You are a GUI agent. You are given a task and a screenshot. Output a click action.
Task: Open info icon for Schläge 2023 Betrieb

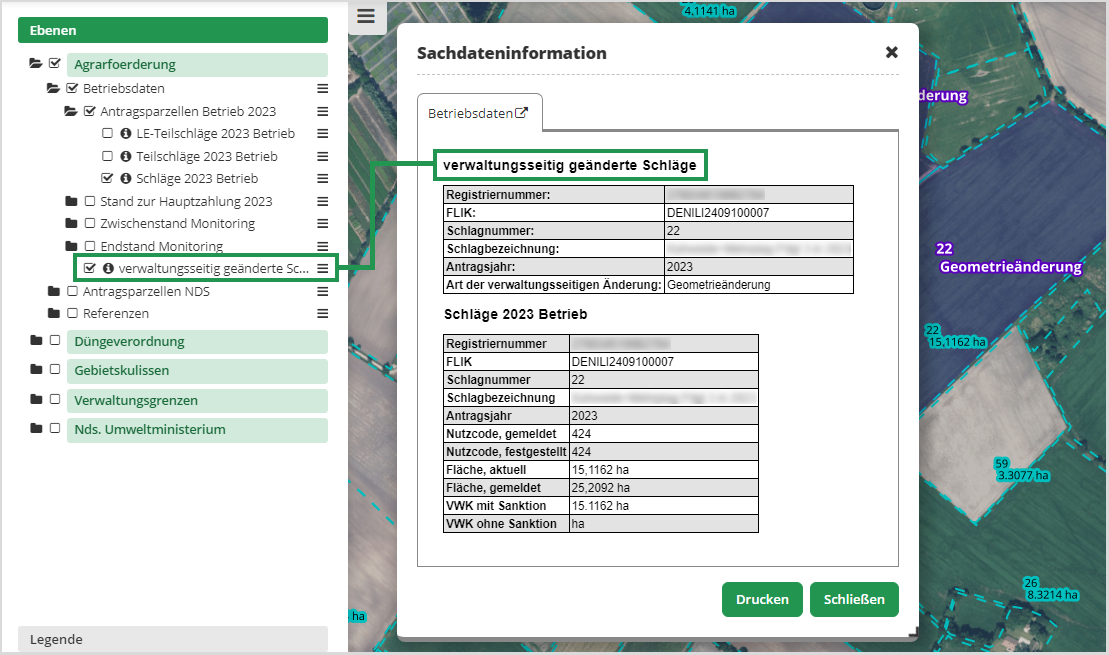pos(125,179)
